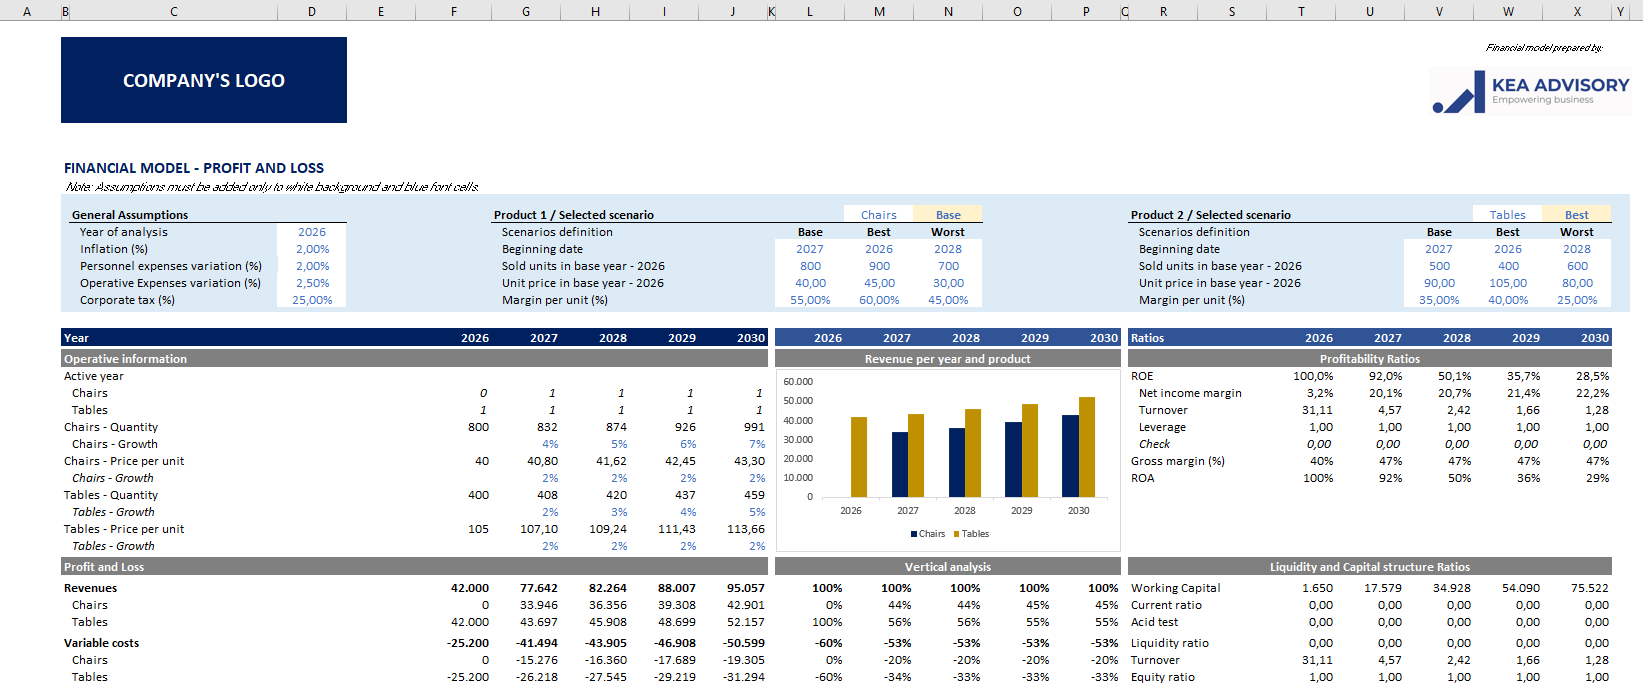Select Product 1 Best sold units cell 900
The image size is (1643, 684).
click(879, 266)
